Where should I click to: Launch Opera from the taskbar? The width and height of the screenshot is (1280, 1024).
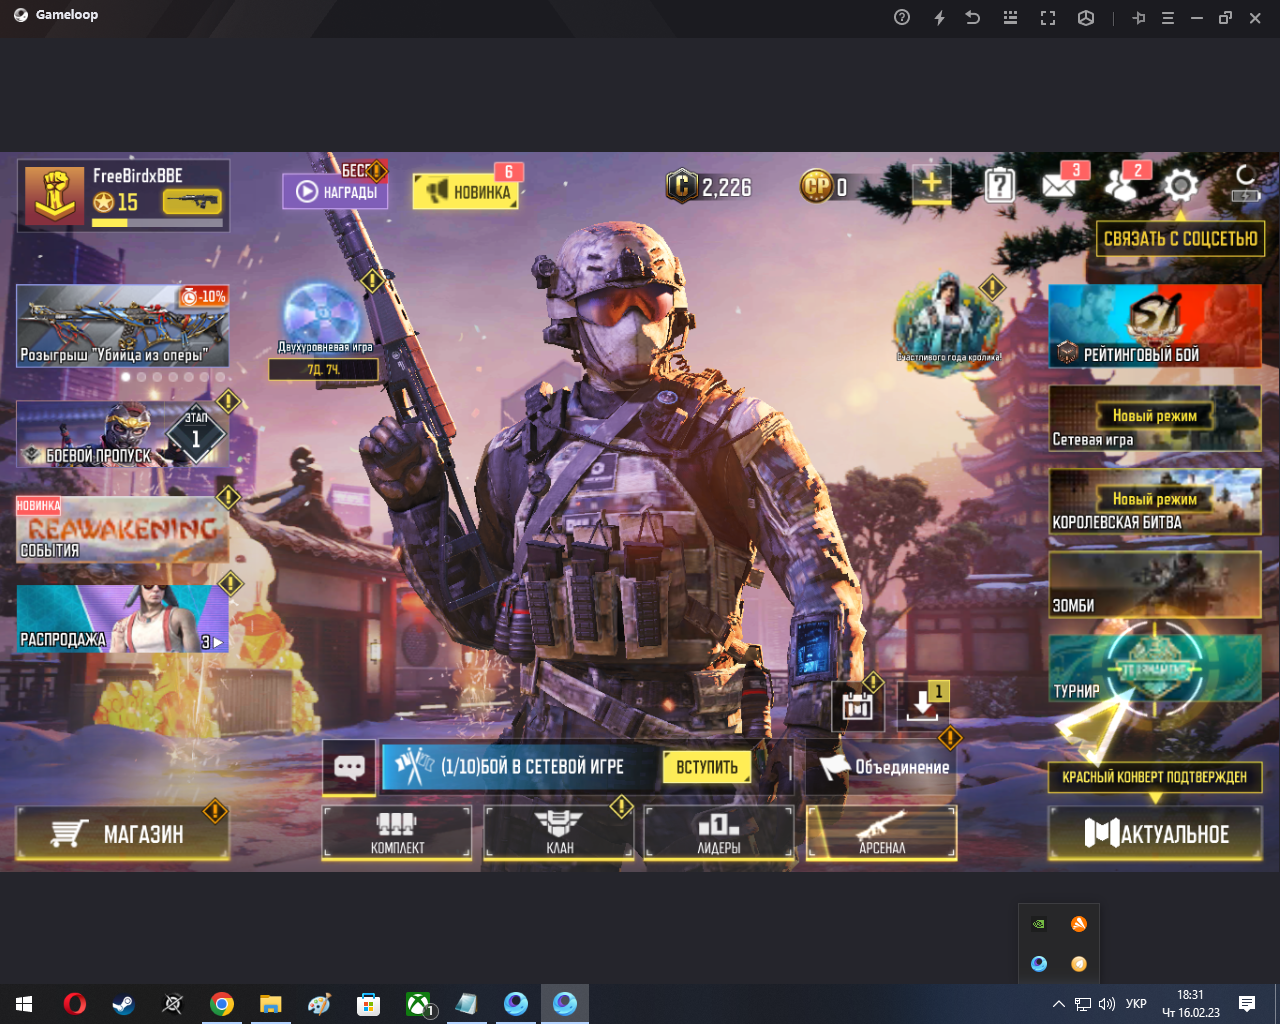click(74, 1004)
